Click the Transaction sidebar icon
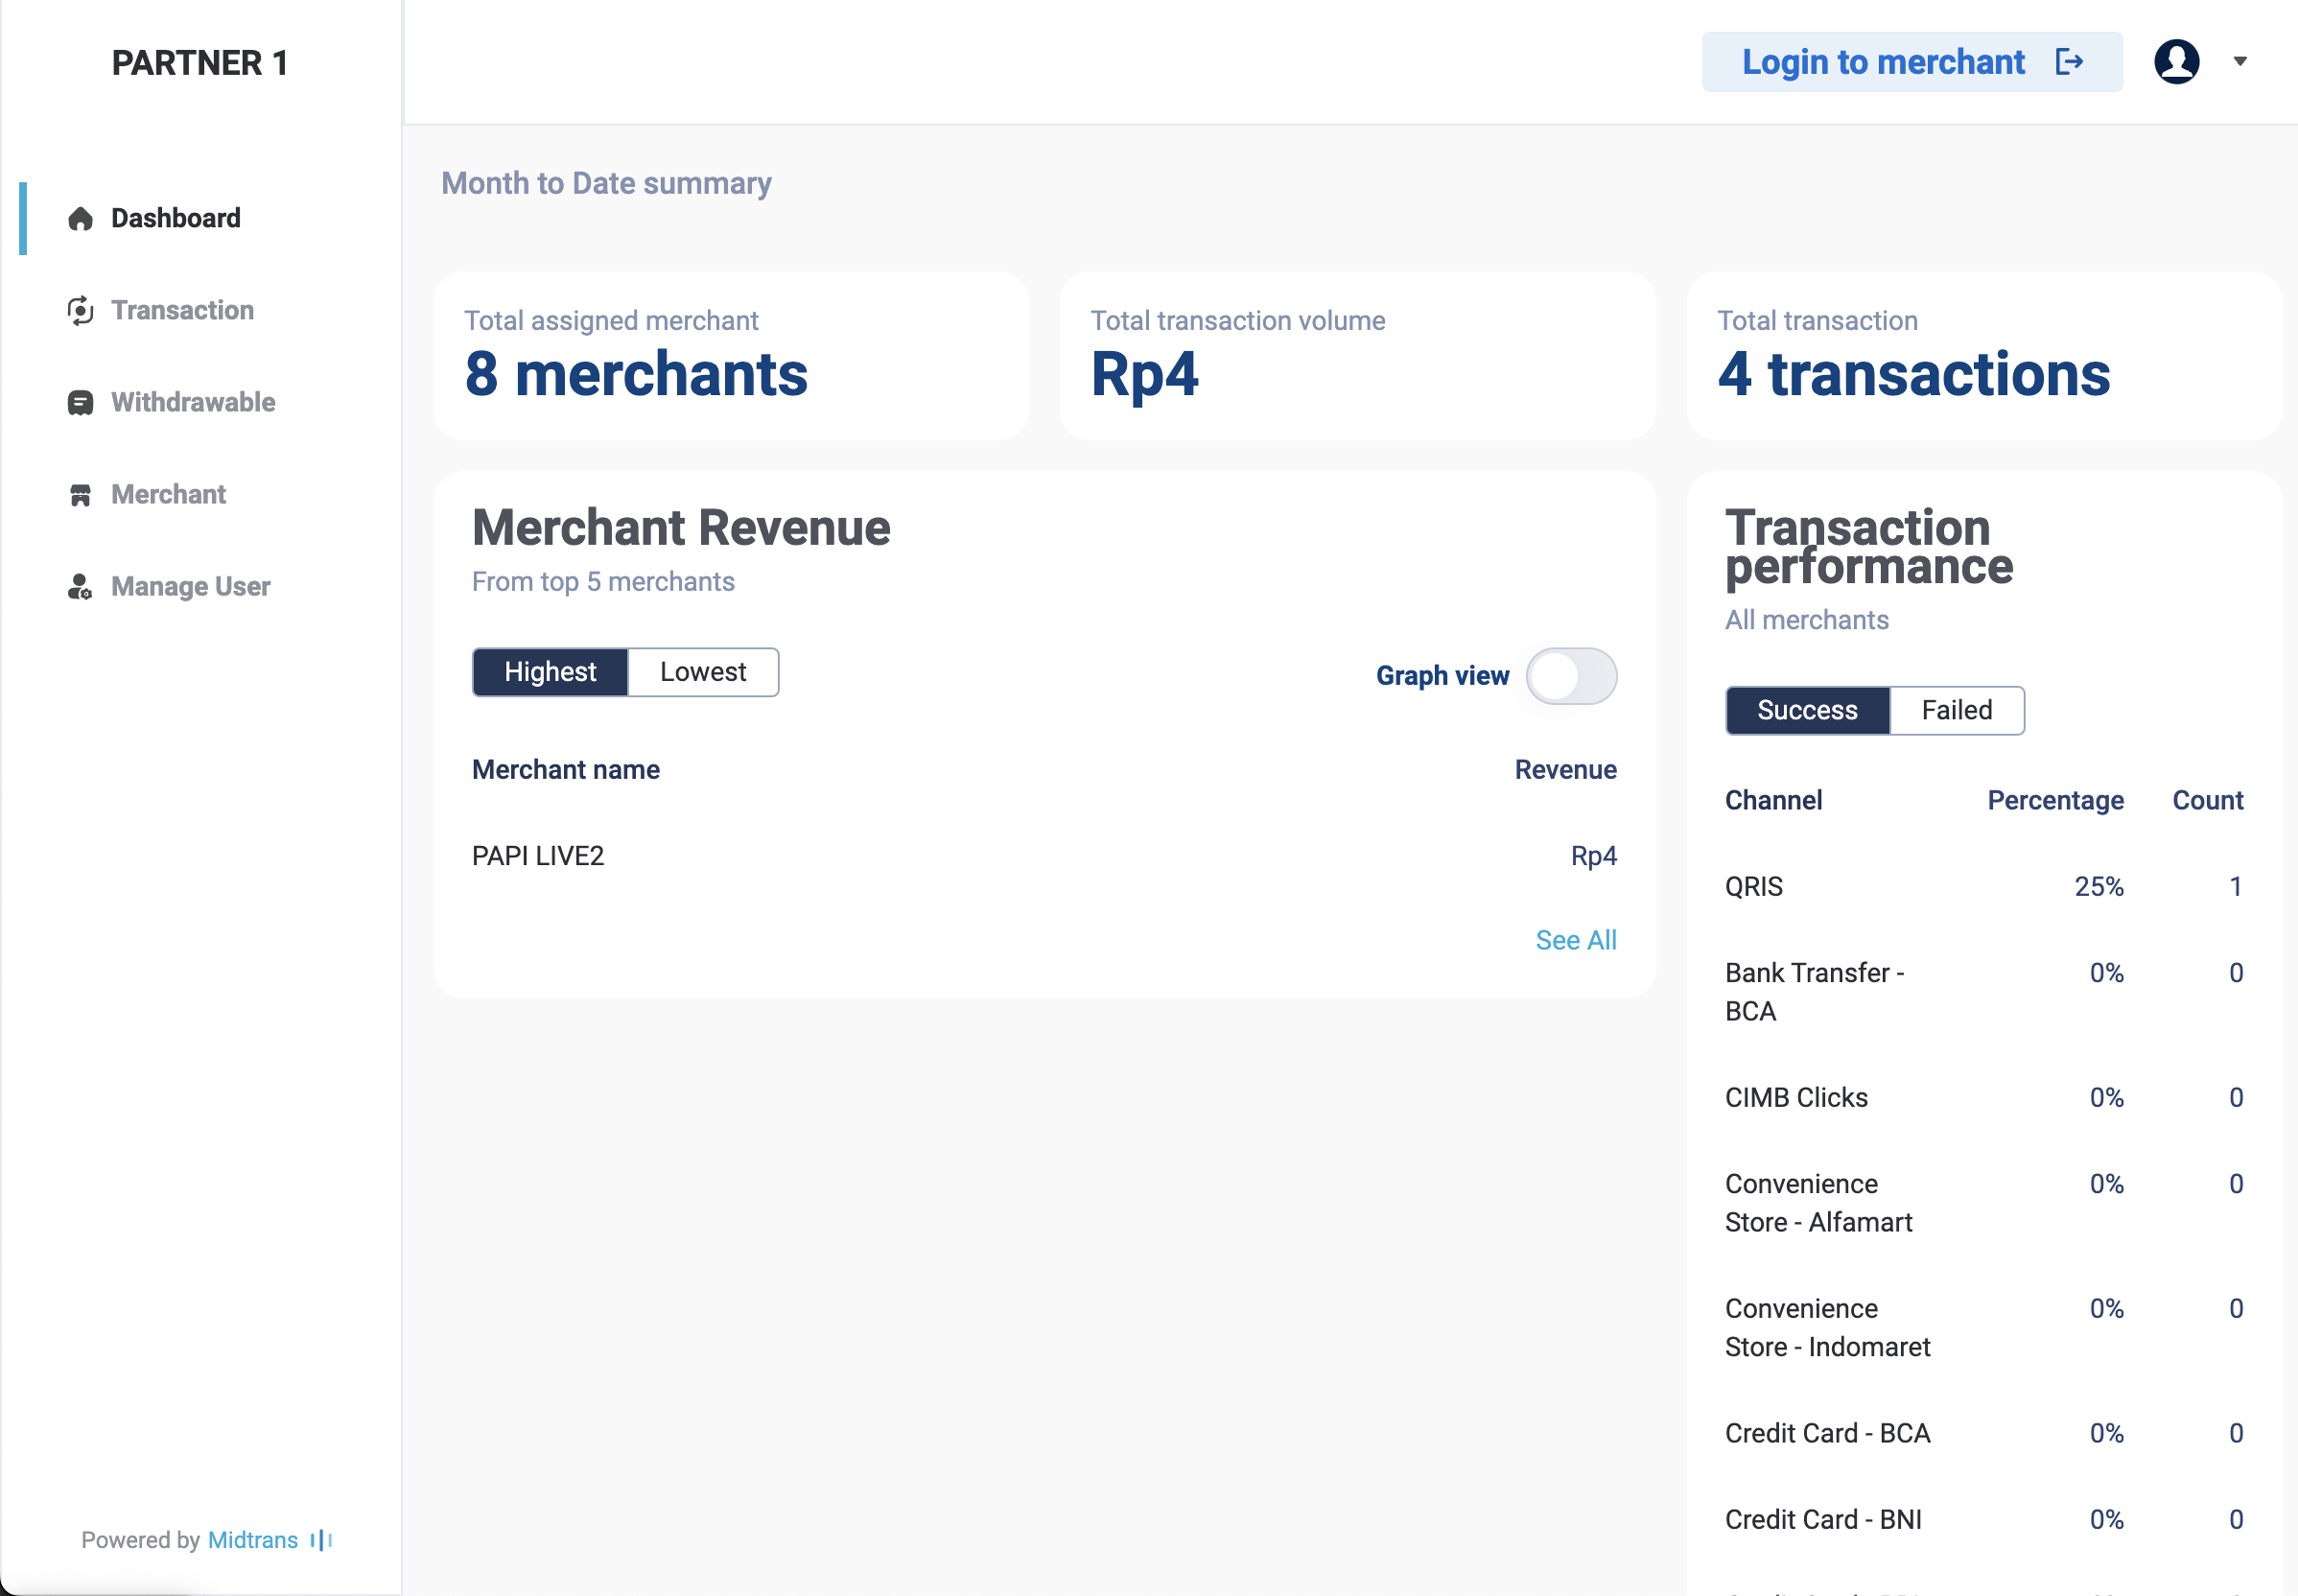 [80, 311]
